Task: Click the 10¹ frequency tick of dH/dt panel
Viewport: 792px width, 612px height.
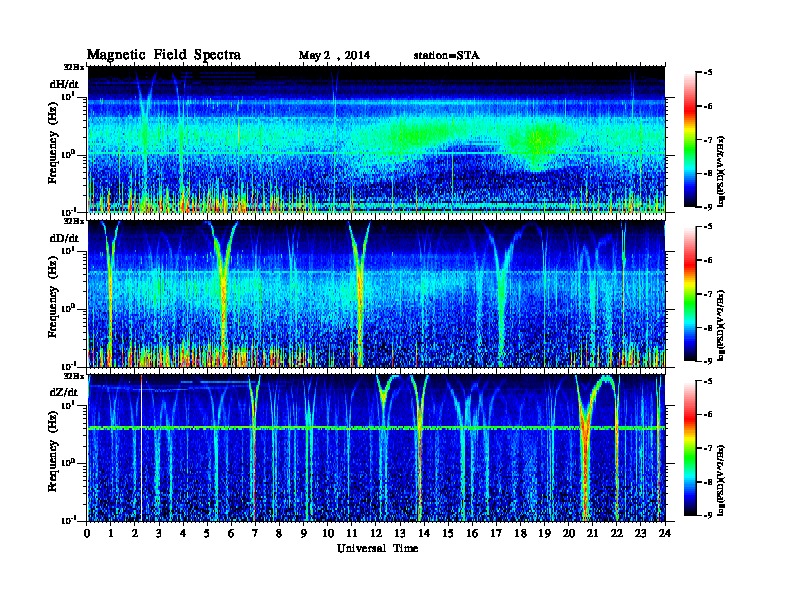Action: [x=69, y=96]
